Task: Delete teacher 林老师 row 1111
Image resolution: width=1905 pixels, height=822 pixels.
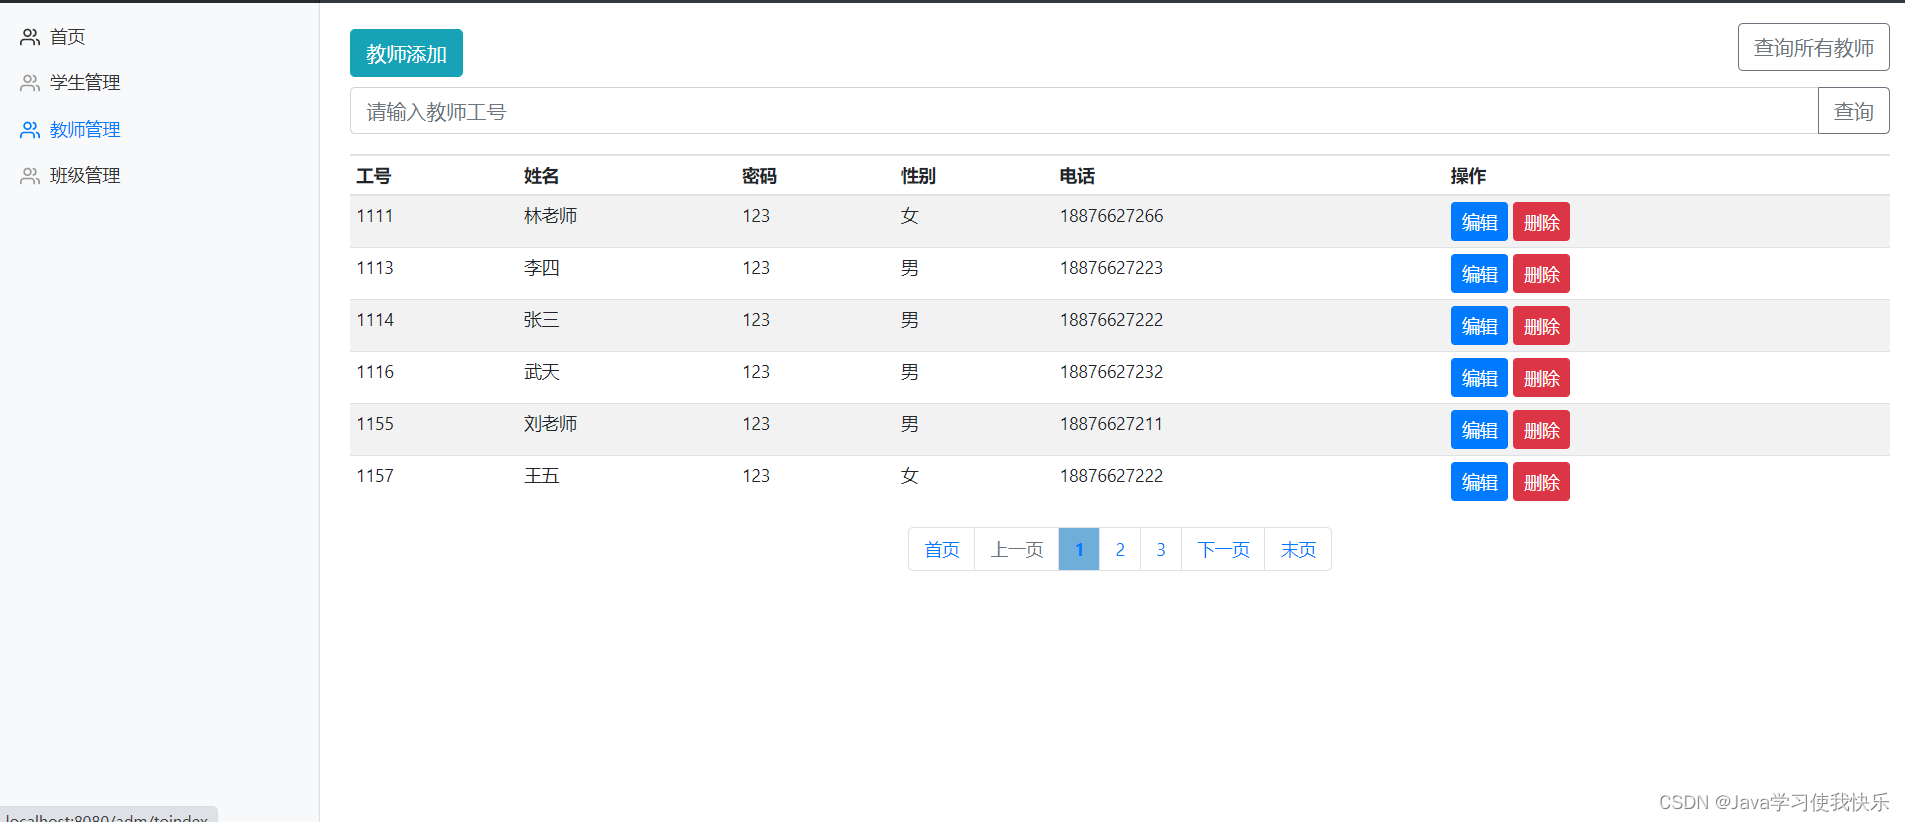Action: 1541,222
